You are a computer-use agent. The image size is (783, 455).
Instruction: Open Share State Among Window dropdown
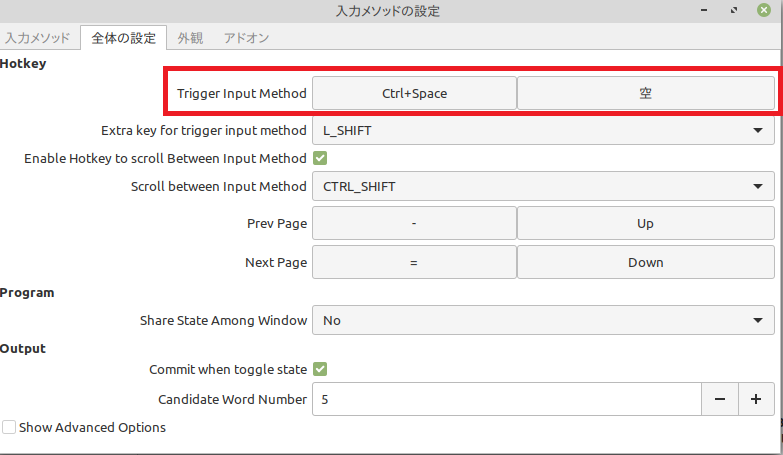pyautogui.click(x=543, y=320)
